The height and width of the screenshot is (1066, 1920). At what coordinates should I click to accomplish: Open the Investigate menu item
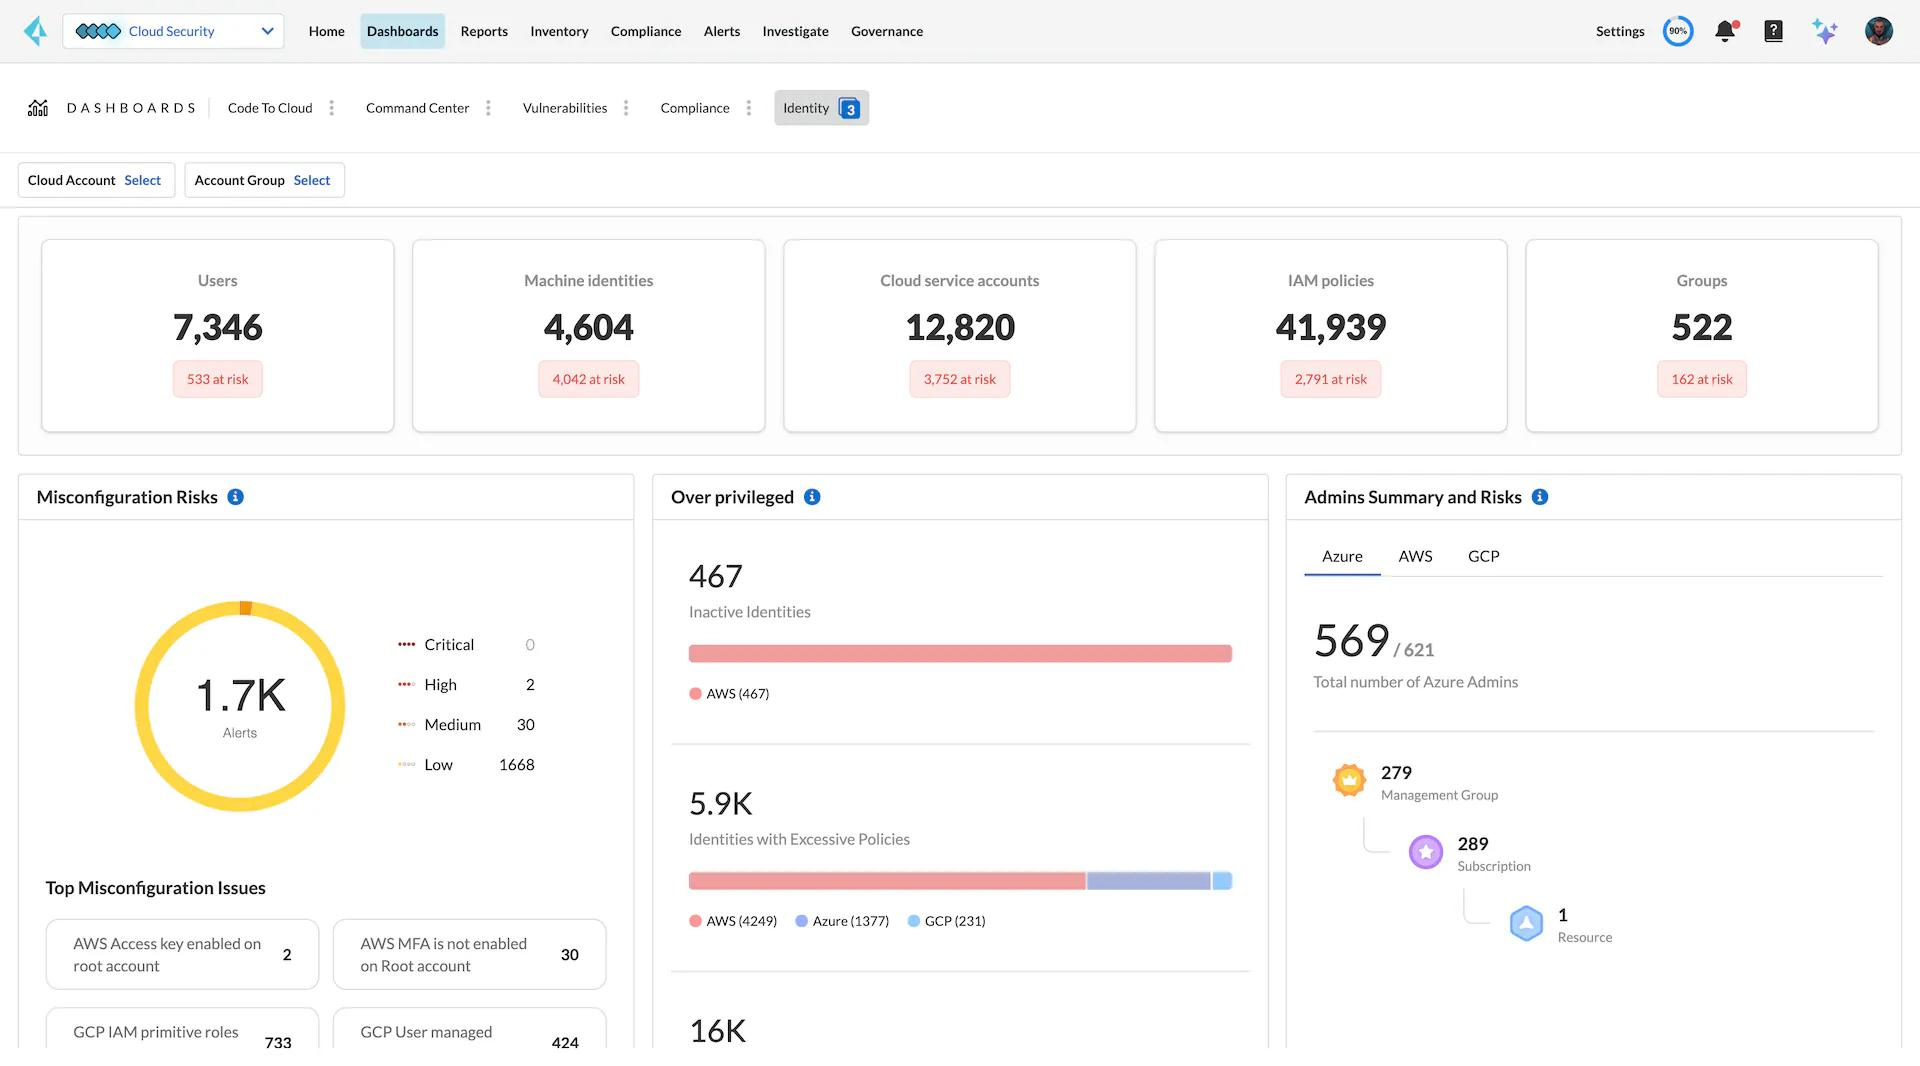[795, 31]
